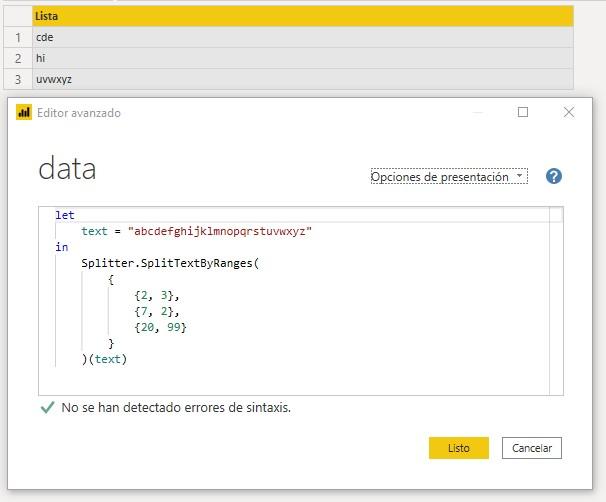The image size is (606, 502).
Task: Close the Editor avanzado dialog
Action: pyautogui.click(x=569, y=112)
